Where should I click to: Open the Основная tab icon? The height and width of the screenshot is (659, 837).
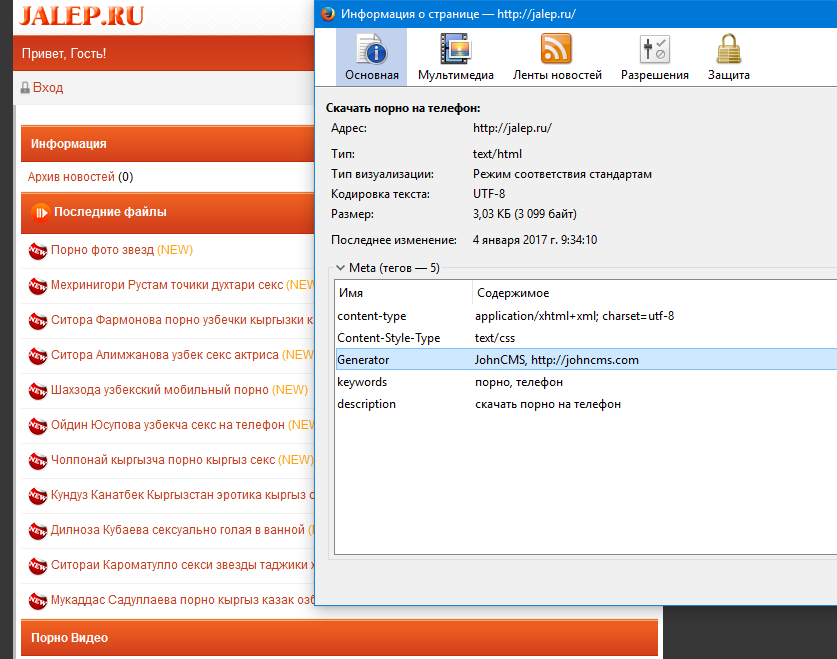click(371, 50)
